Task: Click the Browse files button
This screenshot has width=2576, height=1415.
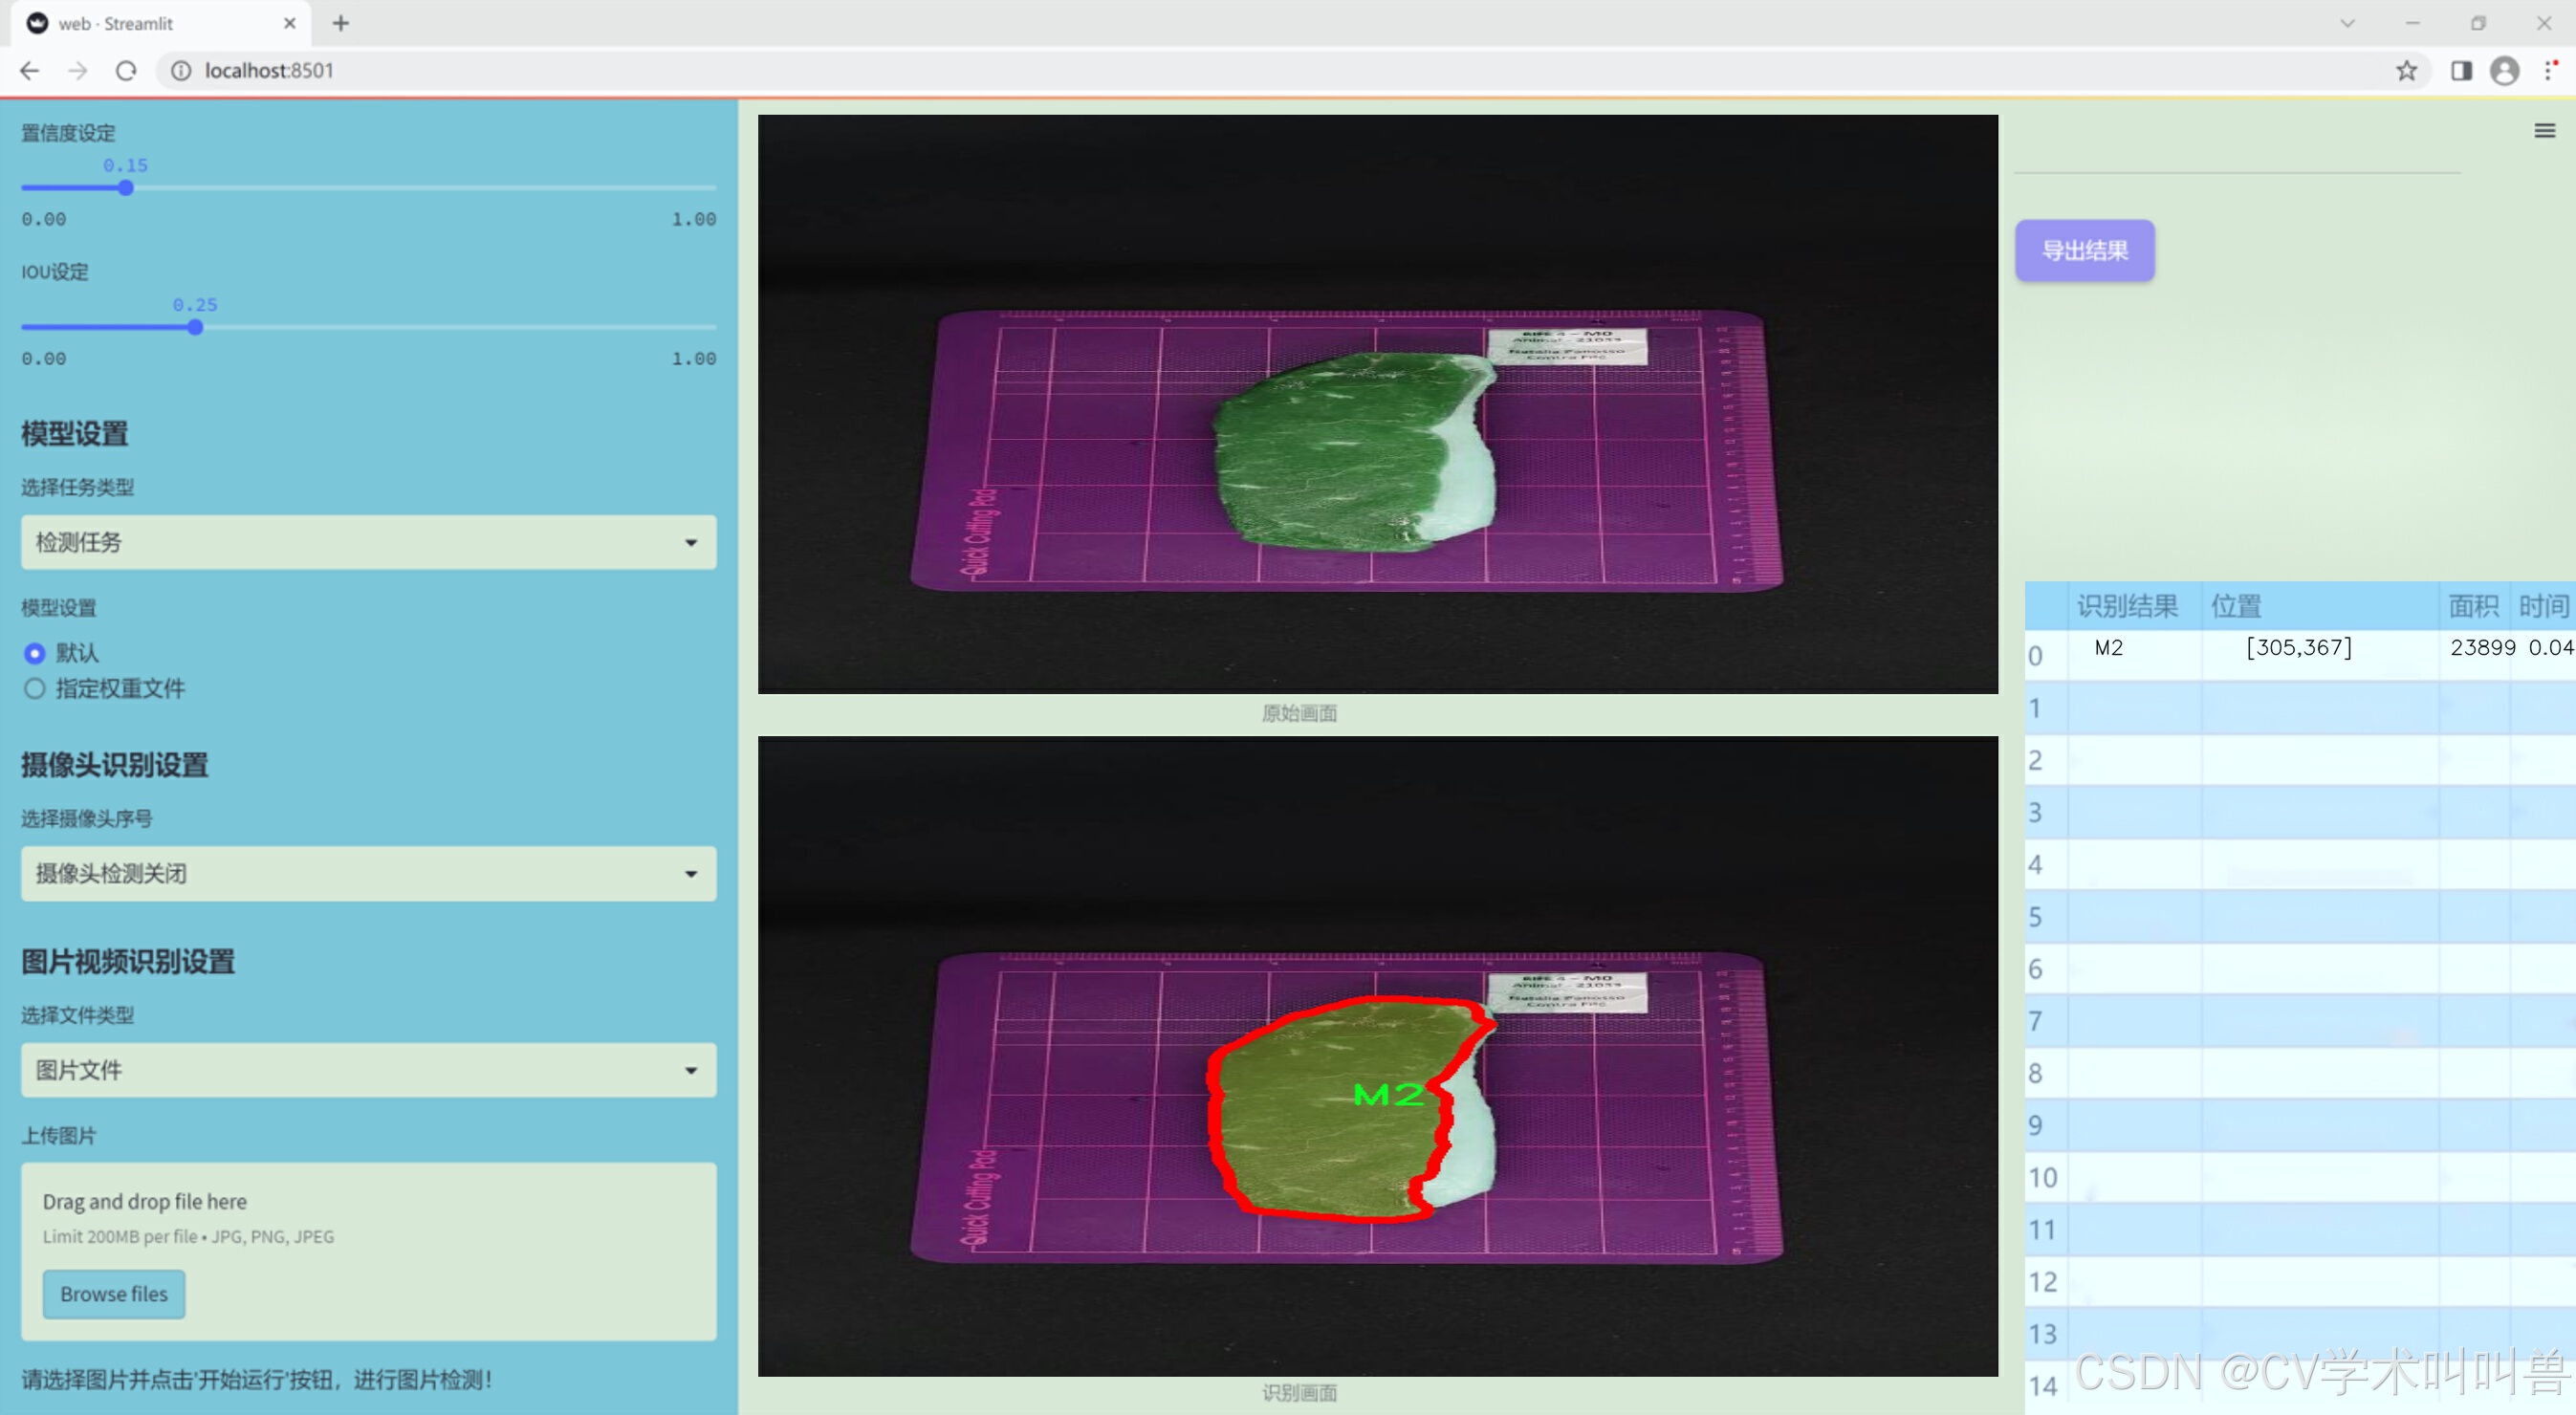Action: point(114,1293)
